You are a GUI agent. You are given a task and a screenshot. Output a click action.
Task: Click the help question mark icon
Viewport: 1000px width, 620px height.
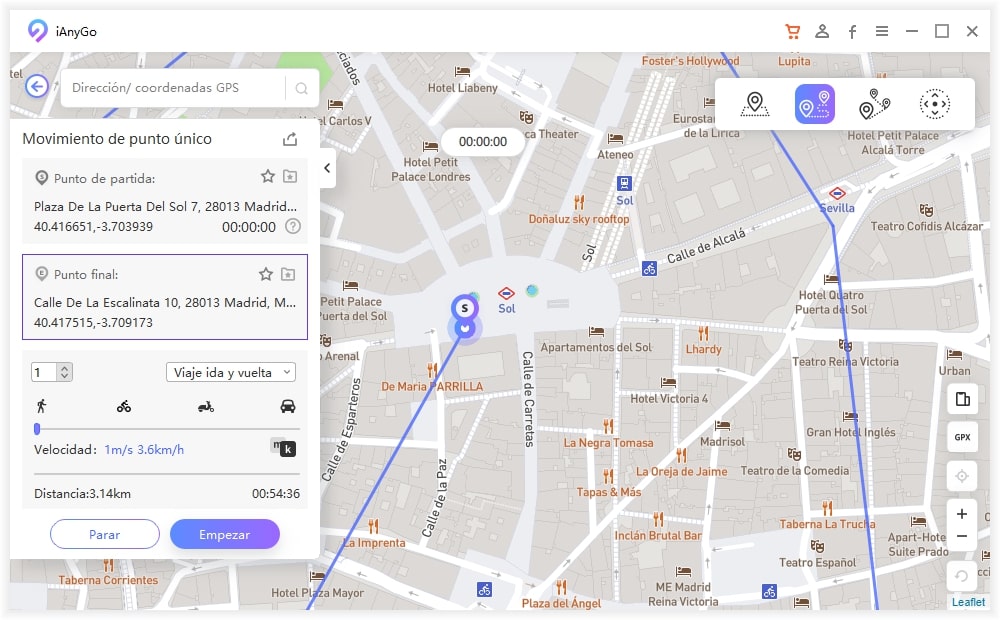point(293,226)
